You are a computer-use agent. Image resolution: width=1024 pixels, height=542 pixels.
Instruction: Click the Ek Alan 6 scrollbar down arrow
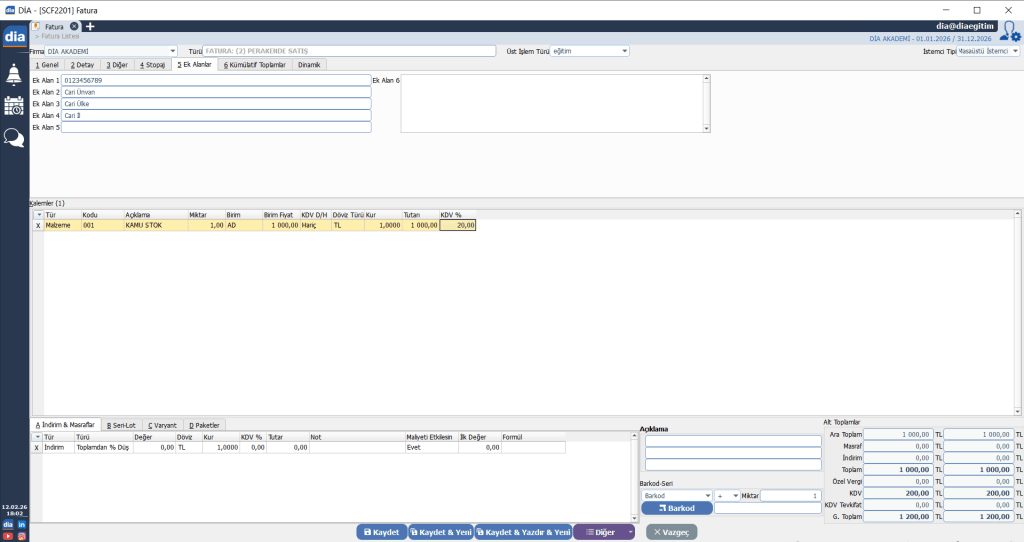click(706, 129)
